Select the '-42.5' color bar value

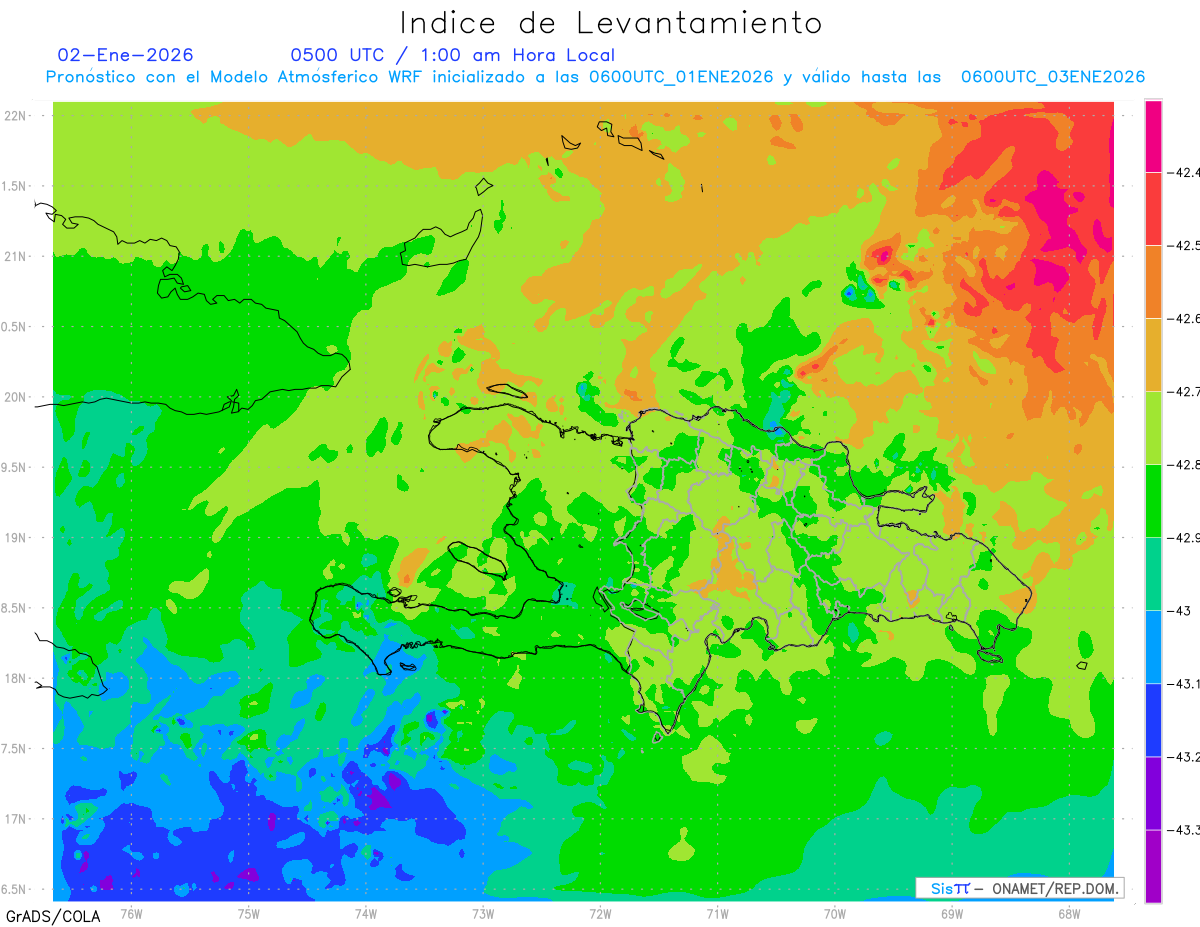pyautogui.click(x=1184, y=245)
